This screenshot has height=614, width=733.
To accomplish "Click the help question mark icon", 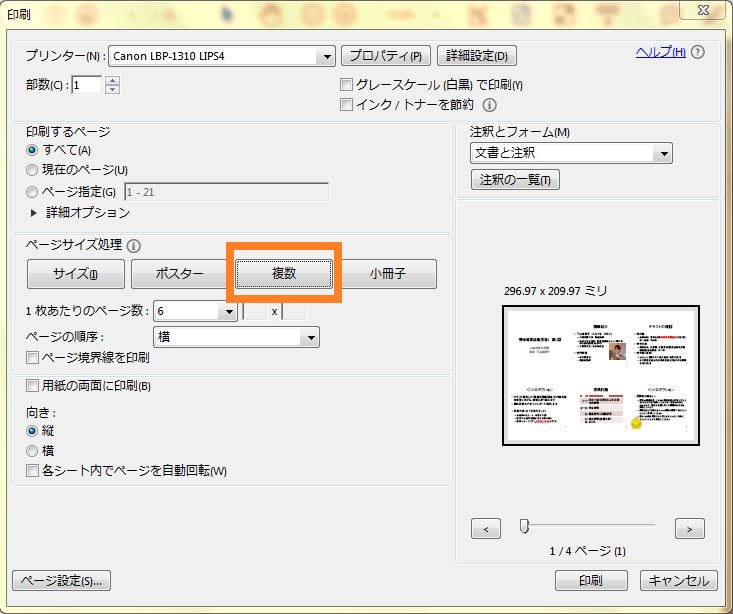I will (x=697, y=52).
